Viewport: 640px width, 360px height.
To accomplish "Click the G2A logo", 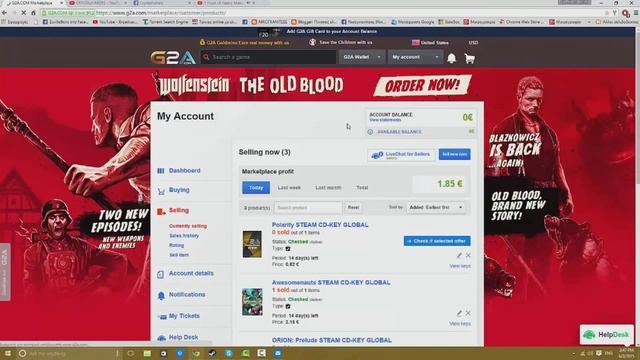I will pos(173,58).
